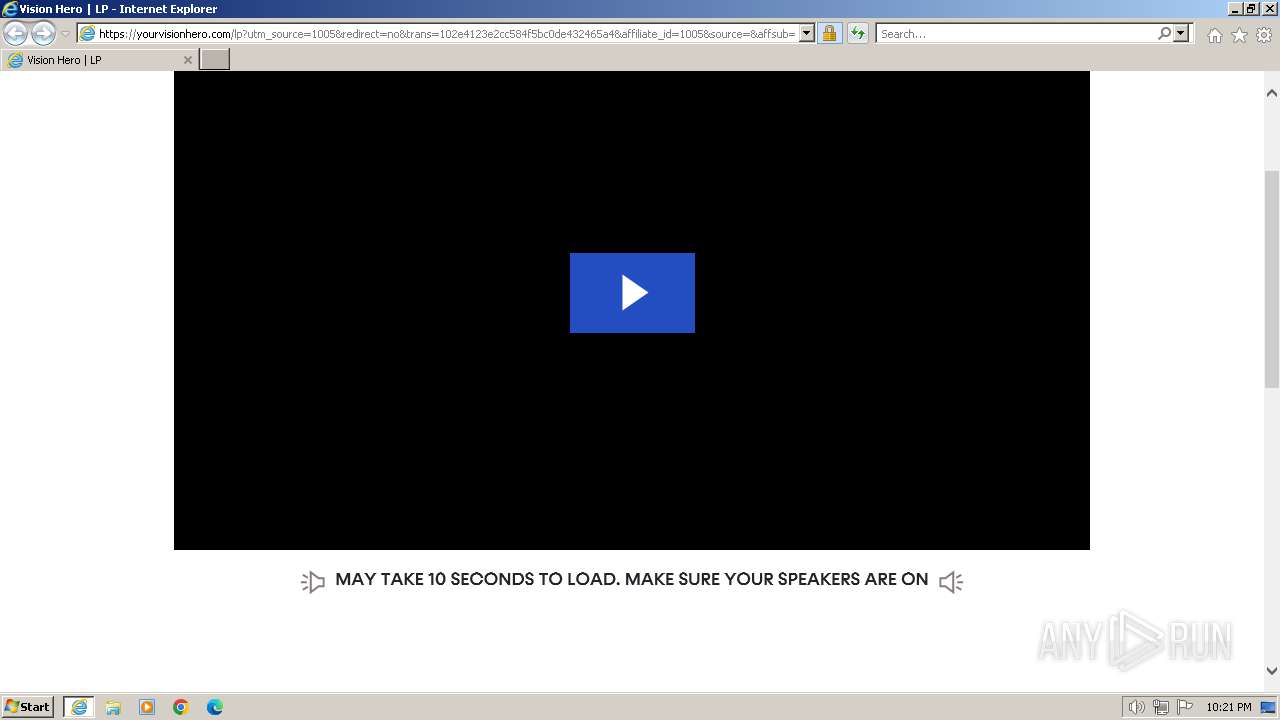Image resolution: width=1280 pixels, height=720 pixels.
Task: Click the magnifier search icon
Action: pyautogui.click(x=1164, y=33)
